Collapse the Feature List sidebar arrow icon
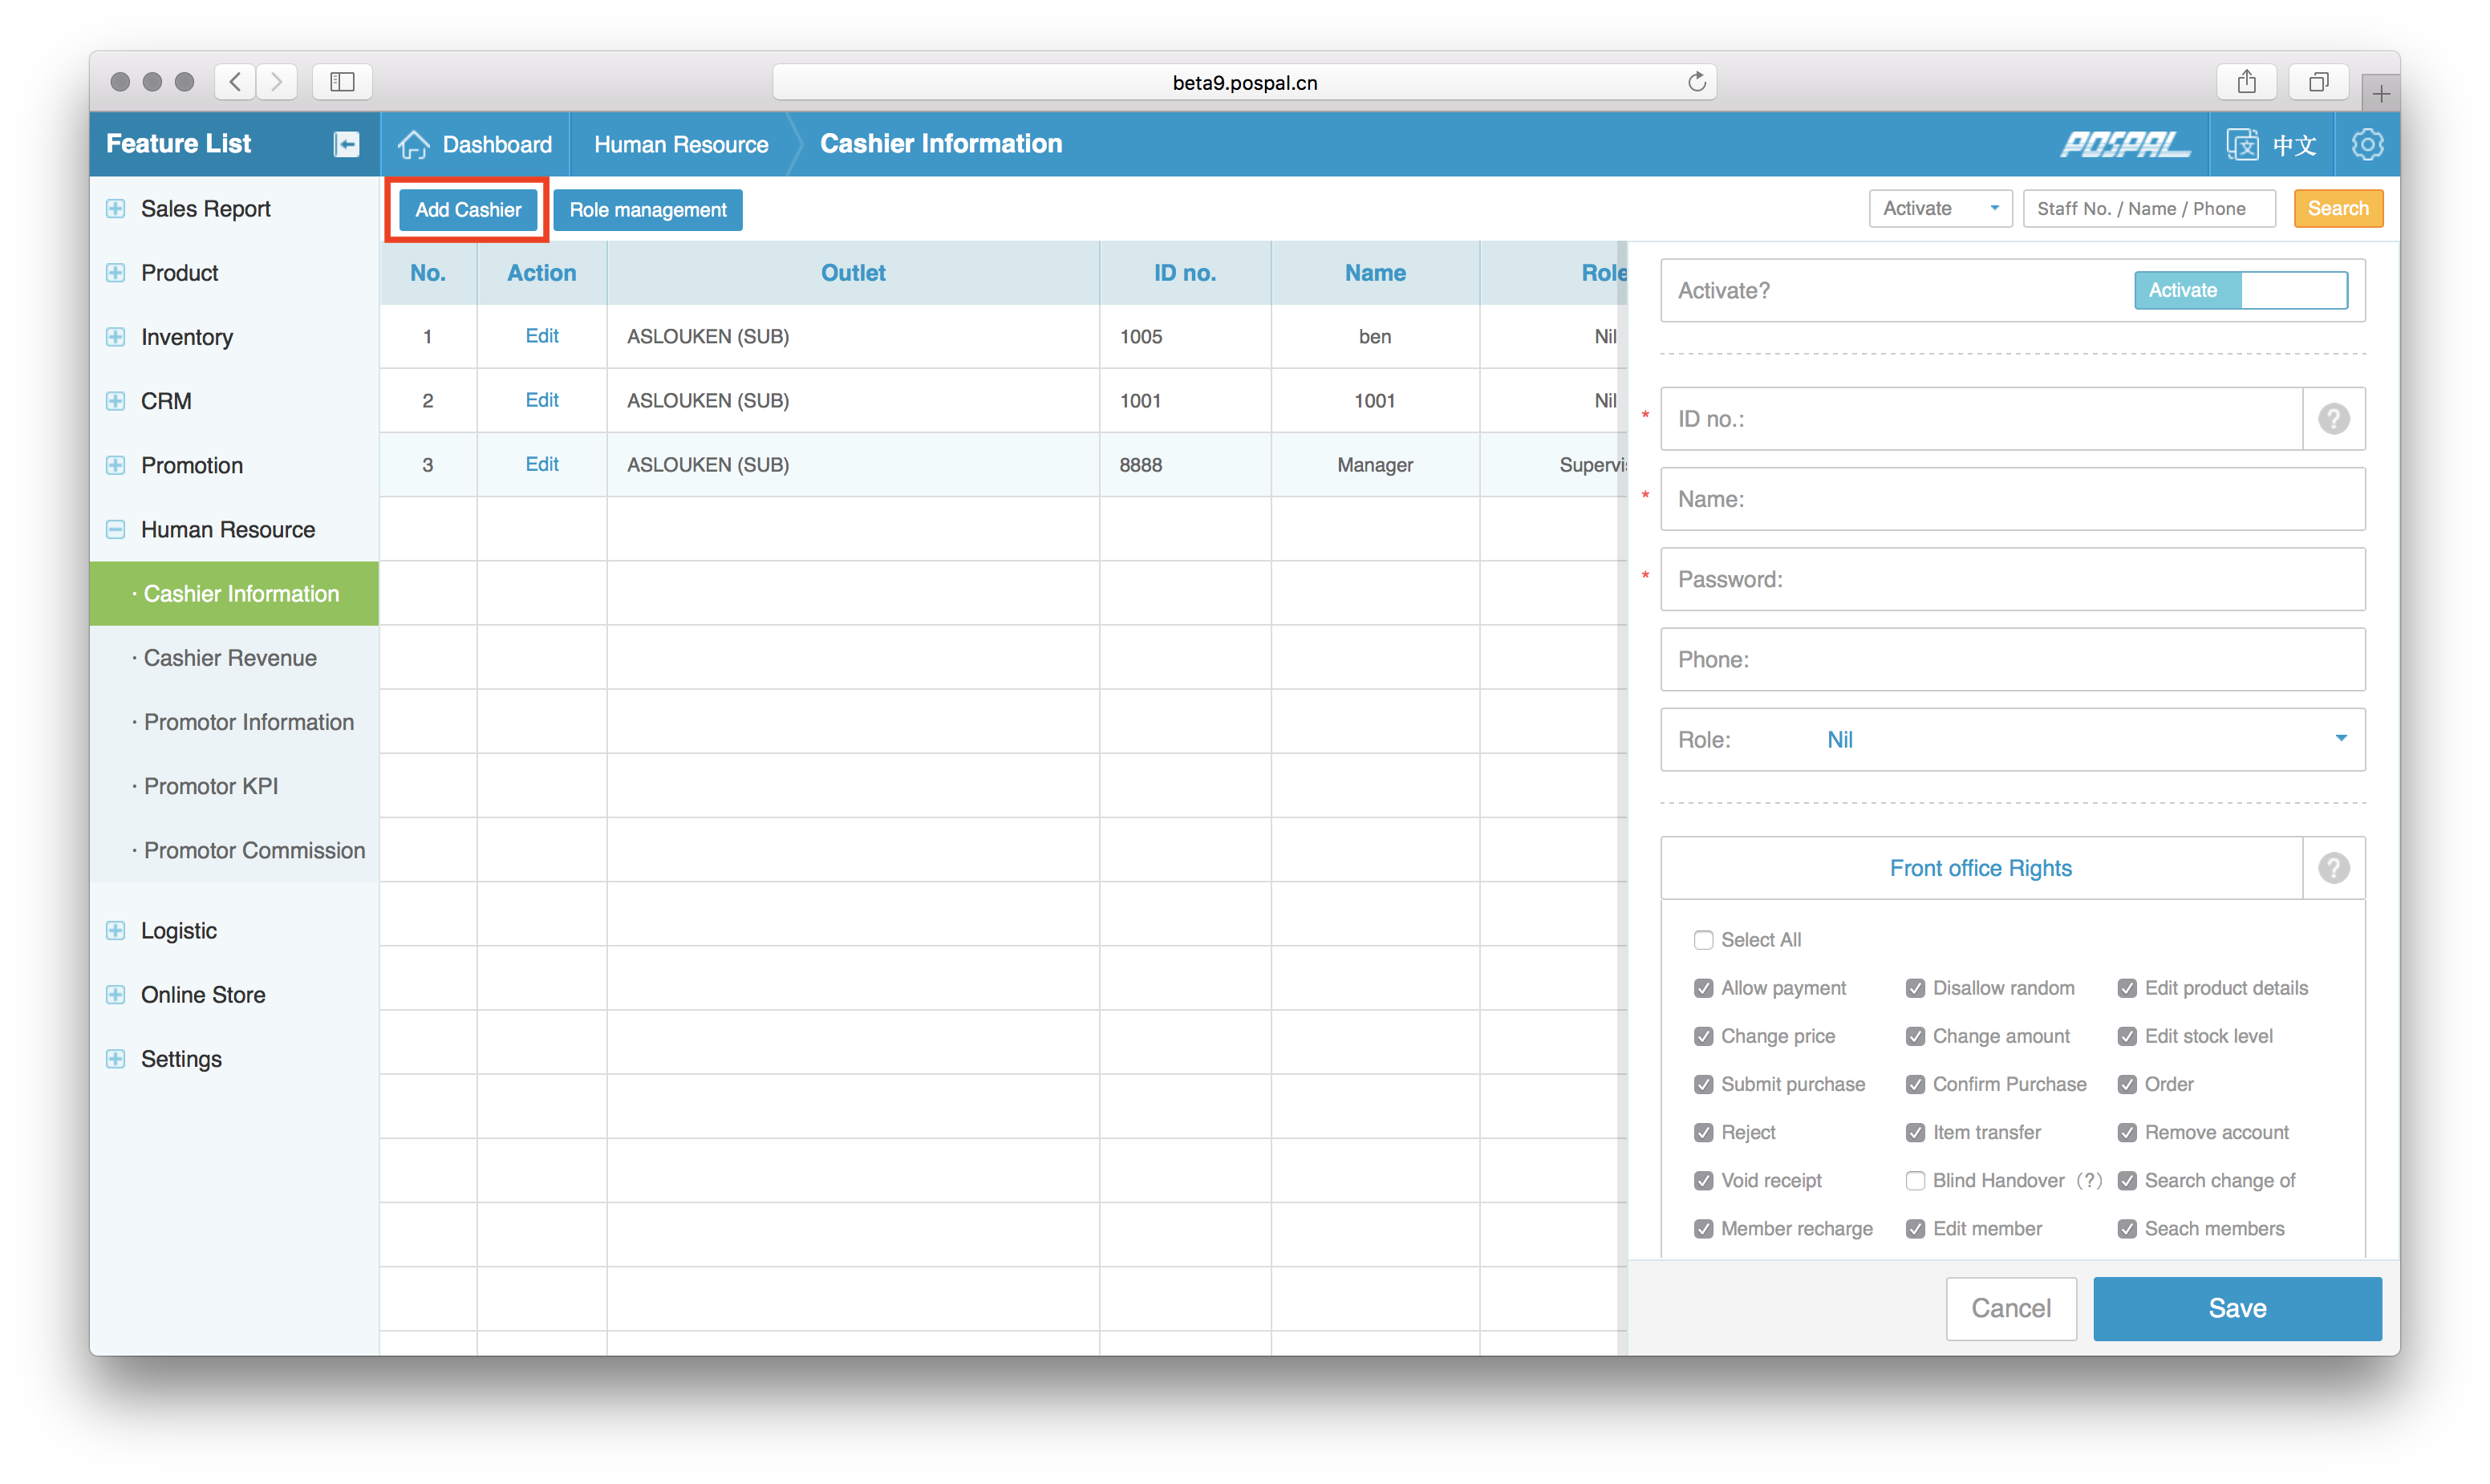The height and width of the screenshot is (1484, 2490). (346, 144)
